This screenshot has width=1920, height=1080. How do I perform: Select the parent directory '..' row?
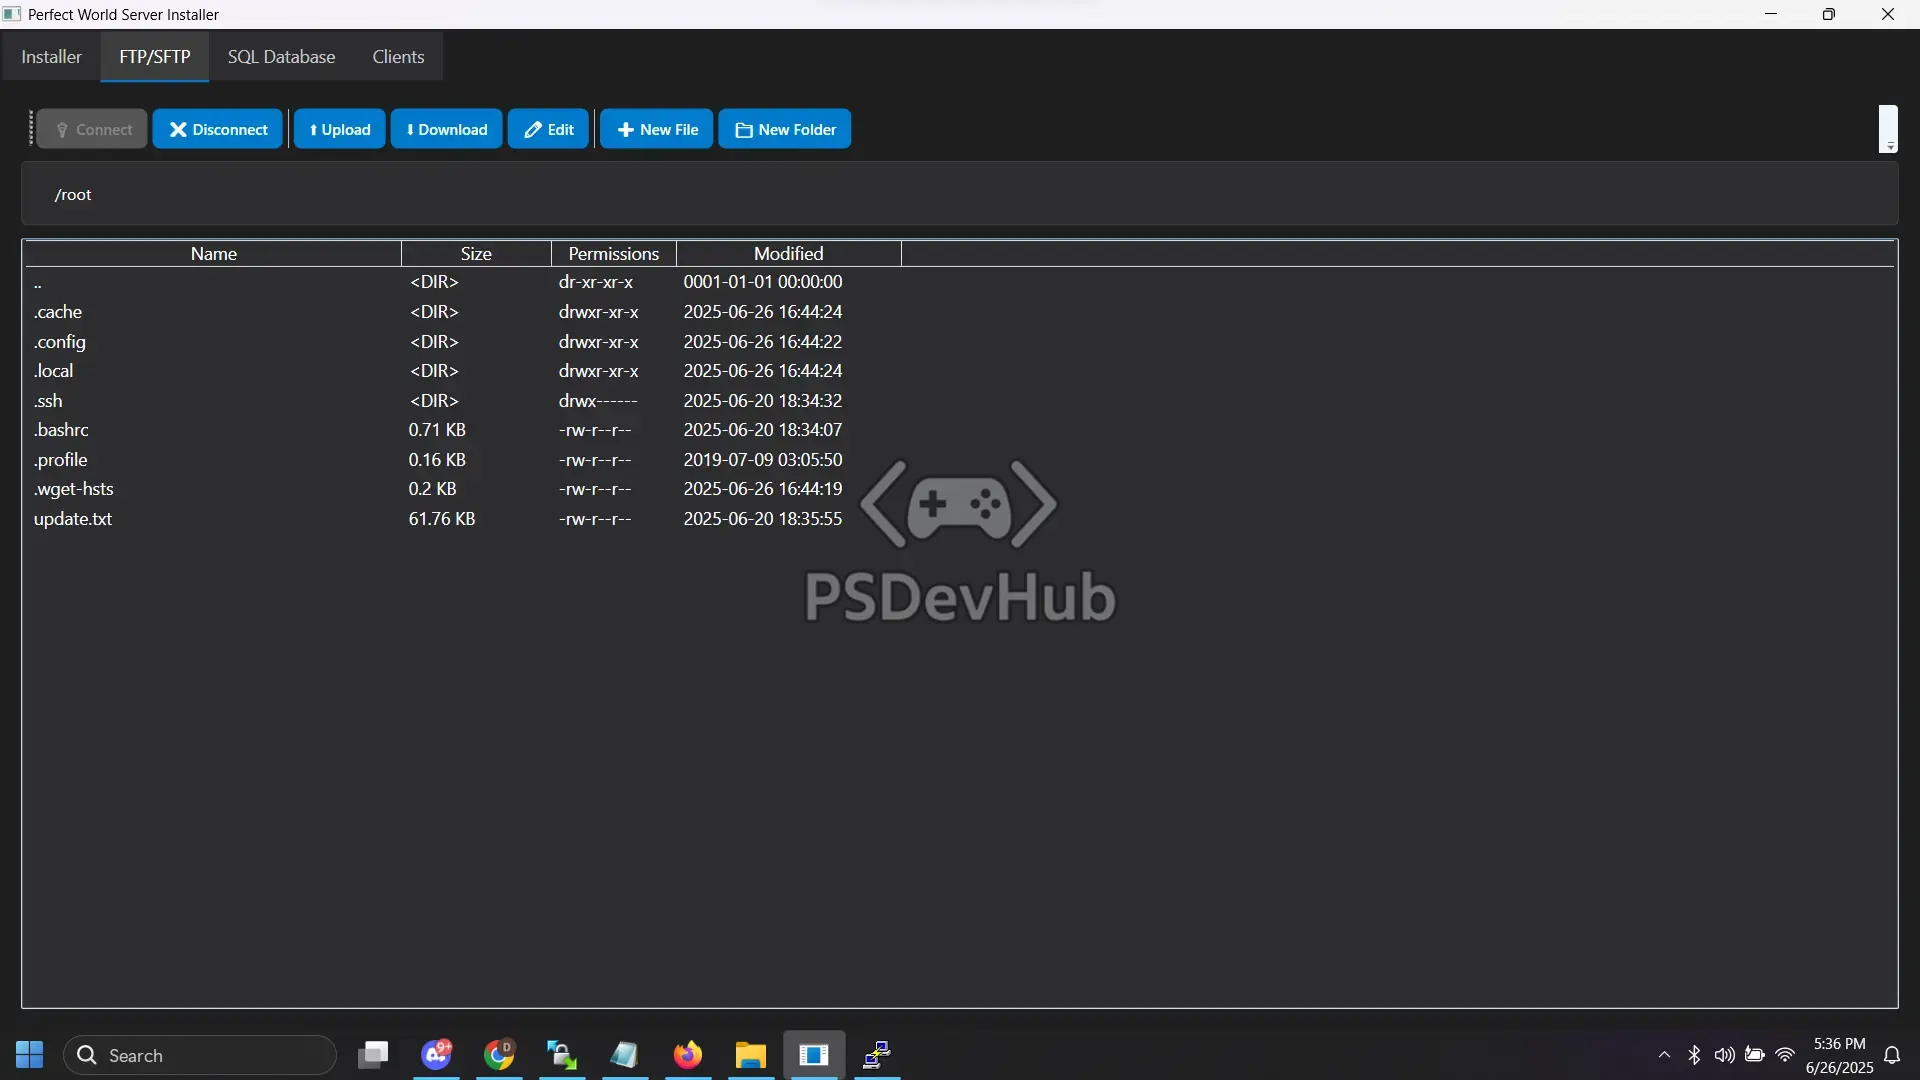coord(960,282)
